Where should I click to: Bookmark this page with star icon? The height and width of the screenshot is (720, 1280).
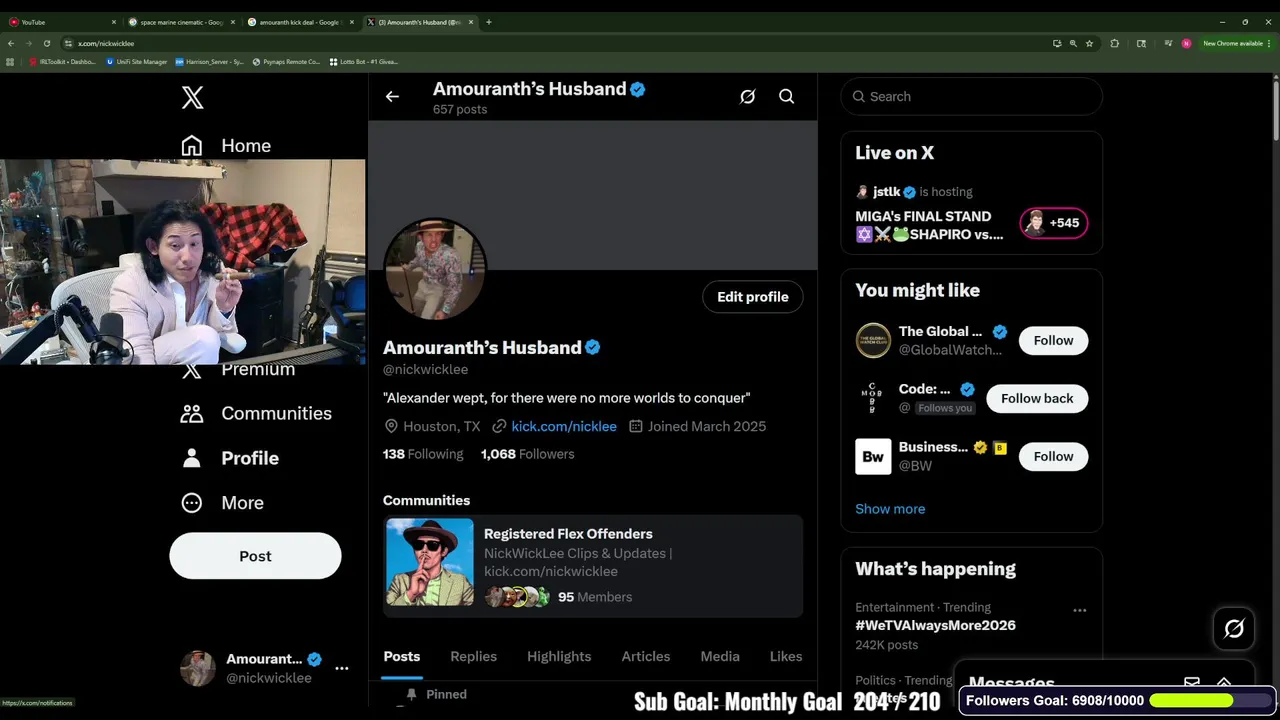pos(1089,43)
